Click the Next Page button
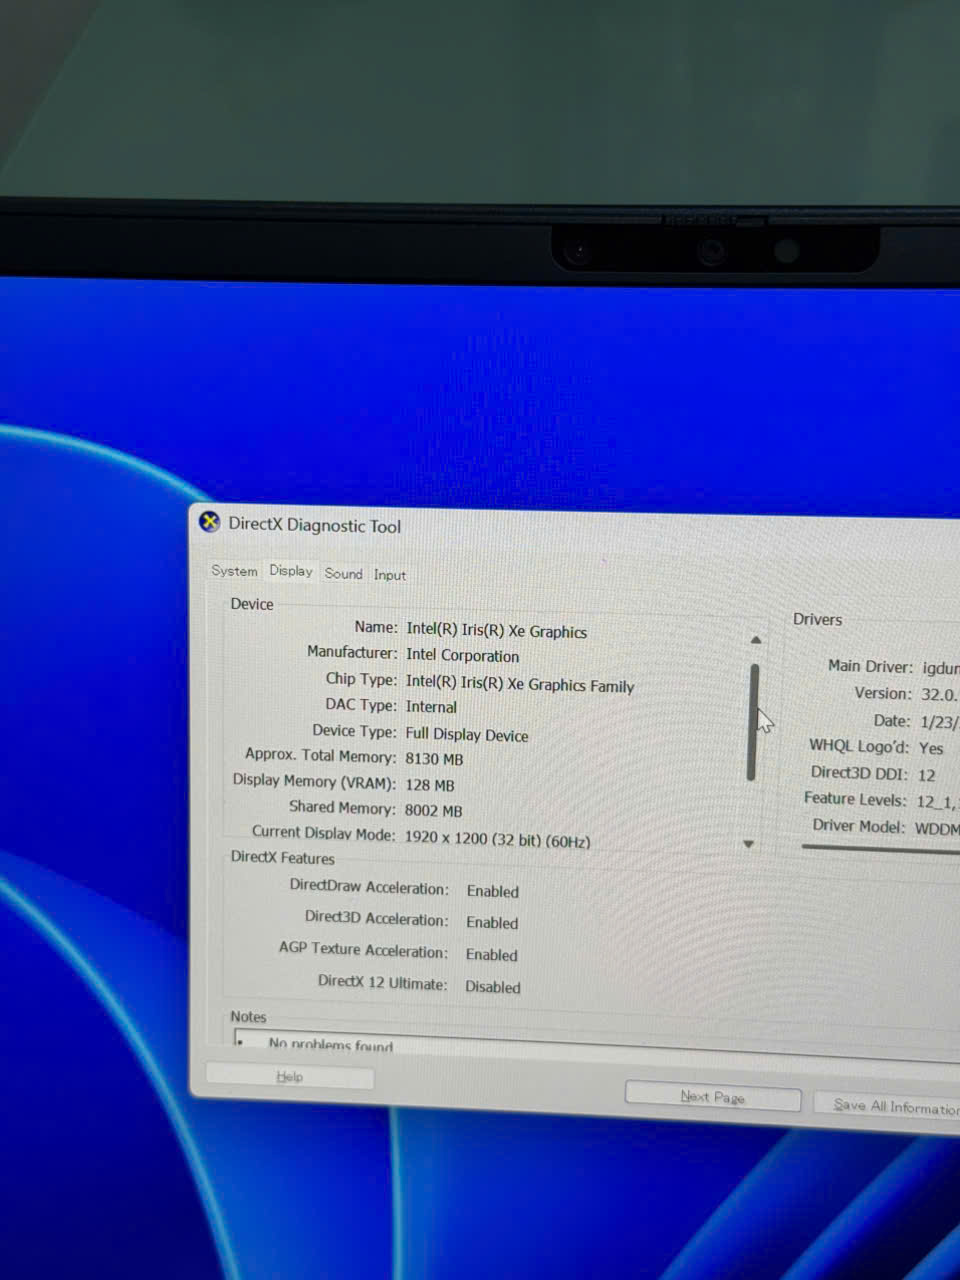The height and width of the screenshot is (1280, 960). [713, 1097]
